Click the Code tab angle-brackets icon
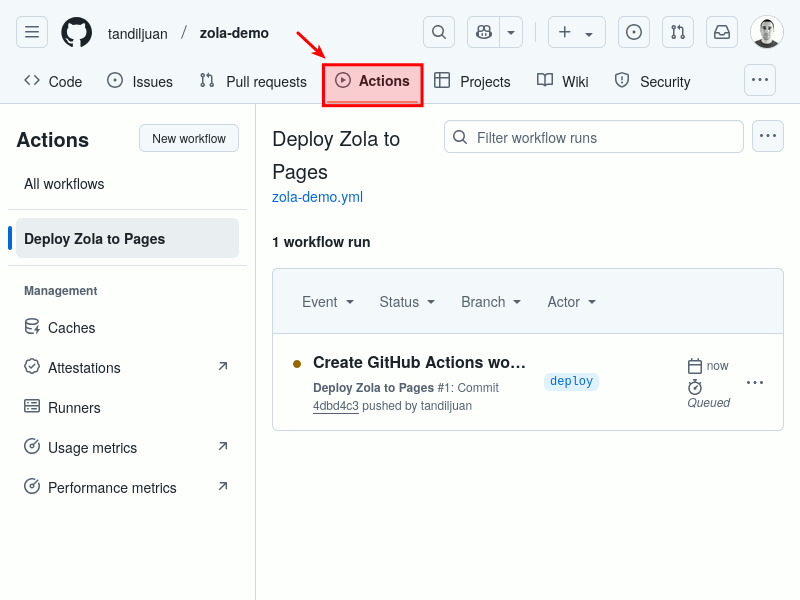800x600 pixels. [x=32, y=80]
